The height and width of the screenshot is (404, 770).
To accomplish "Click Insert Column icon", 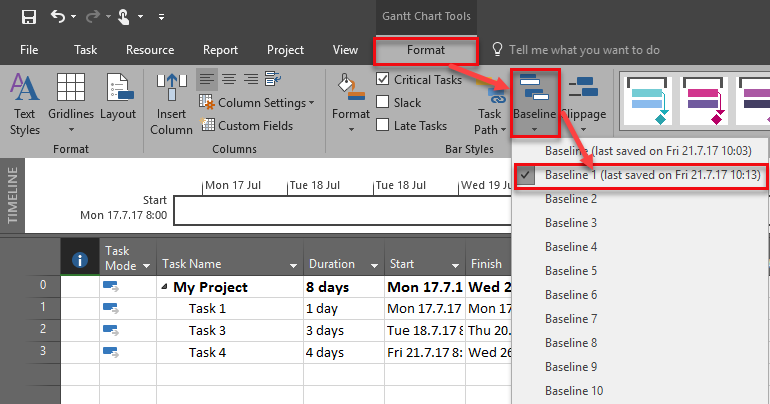I will (x=171, y=104).
